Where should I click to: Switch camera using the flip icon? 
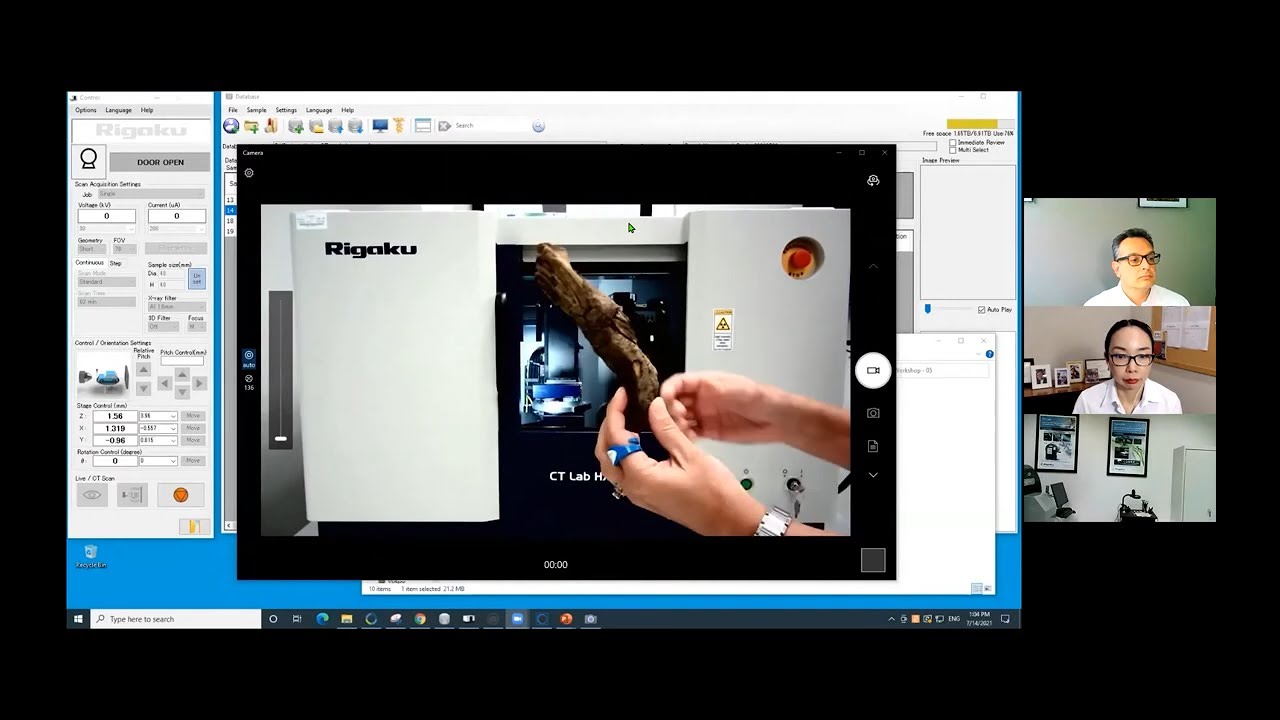point(873,181)
